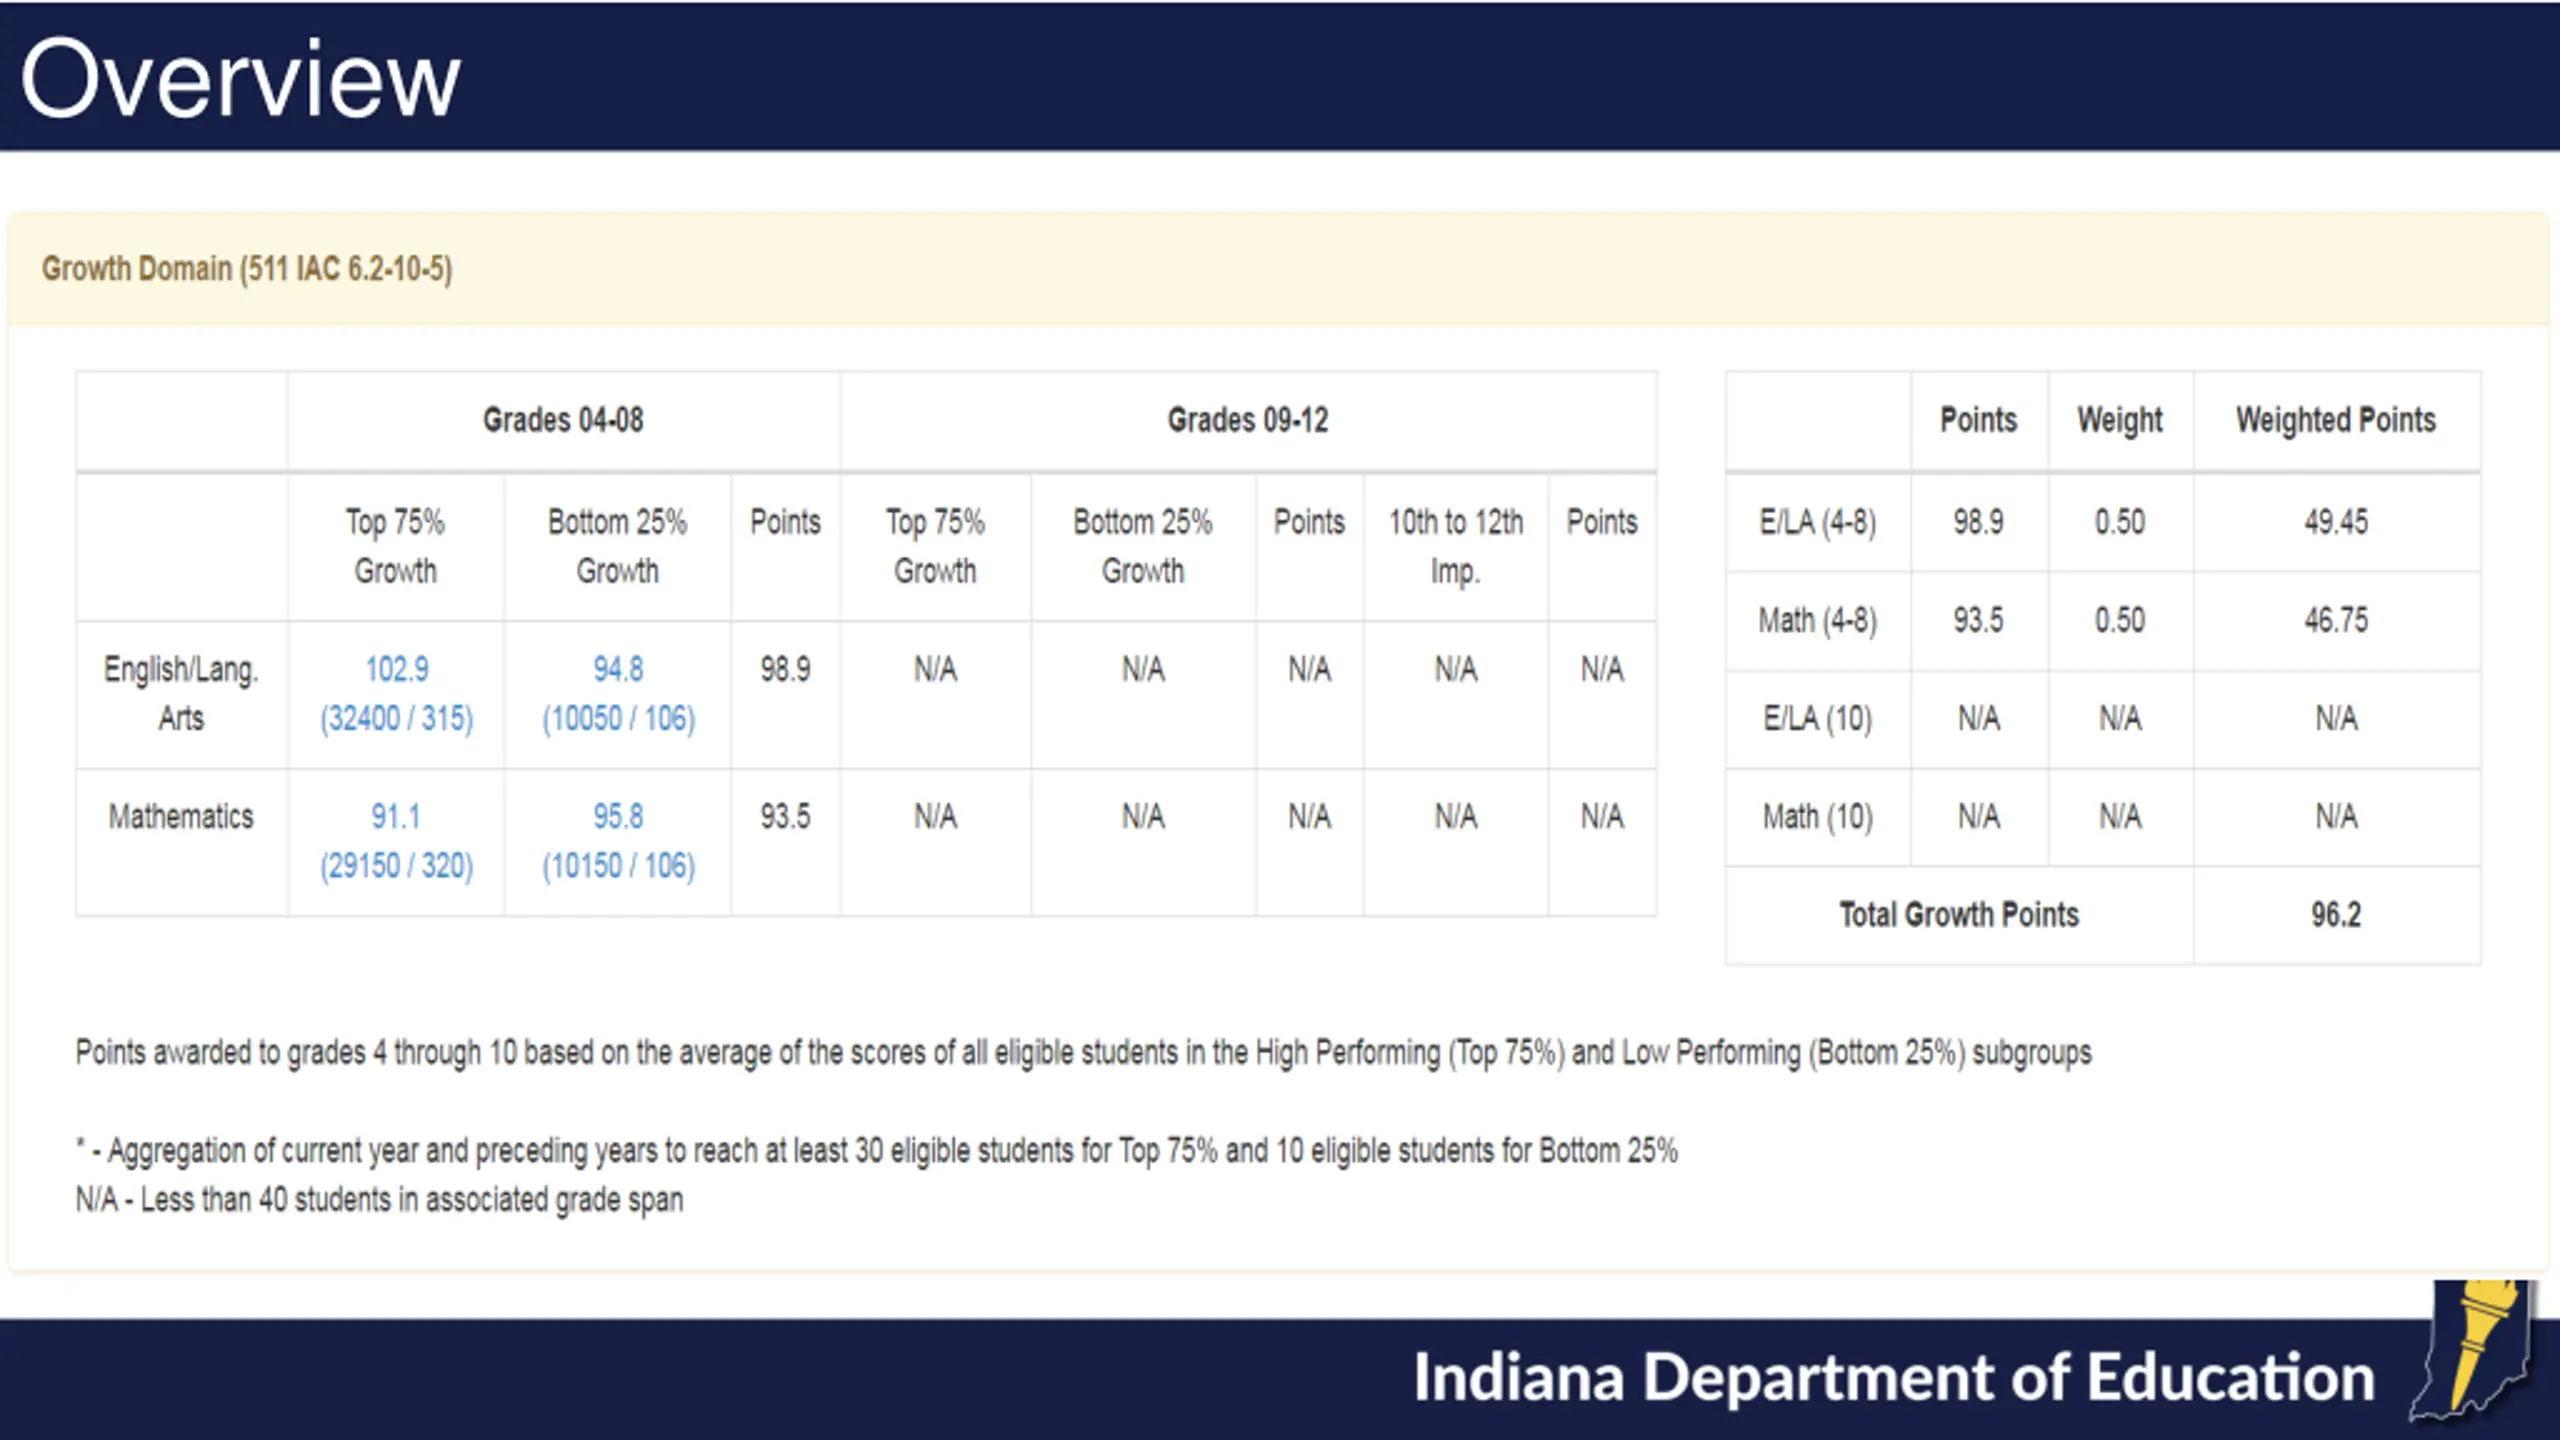Click the Indiana torch logo icon
This screenshot has width=2560, height=1440.
pos(2474,1350)
